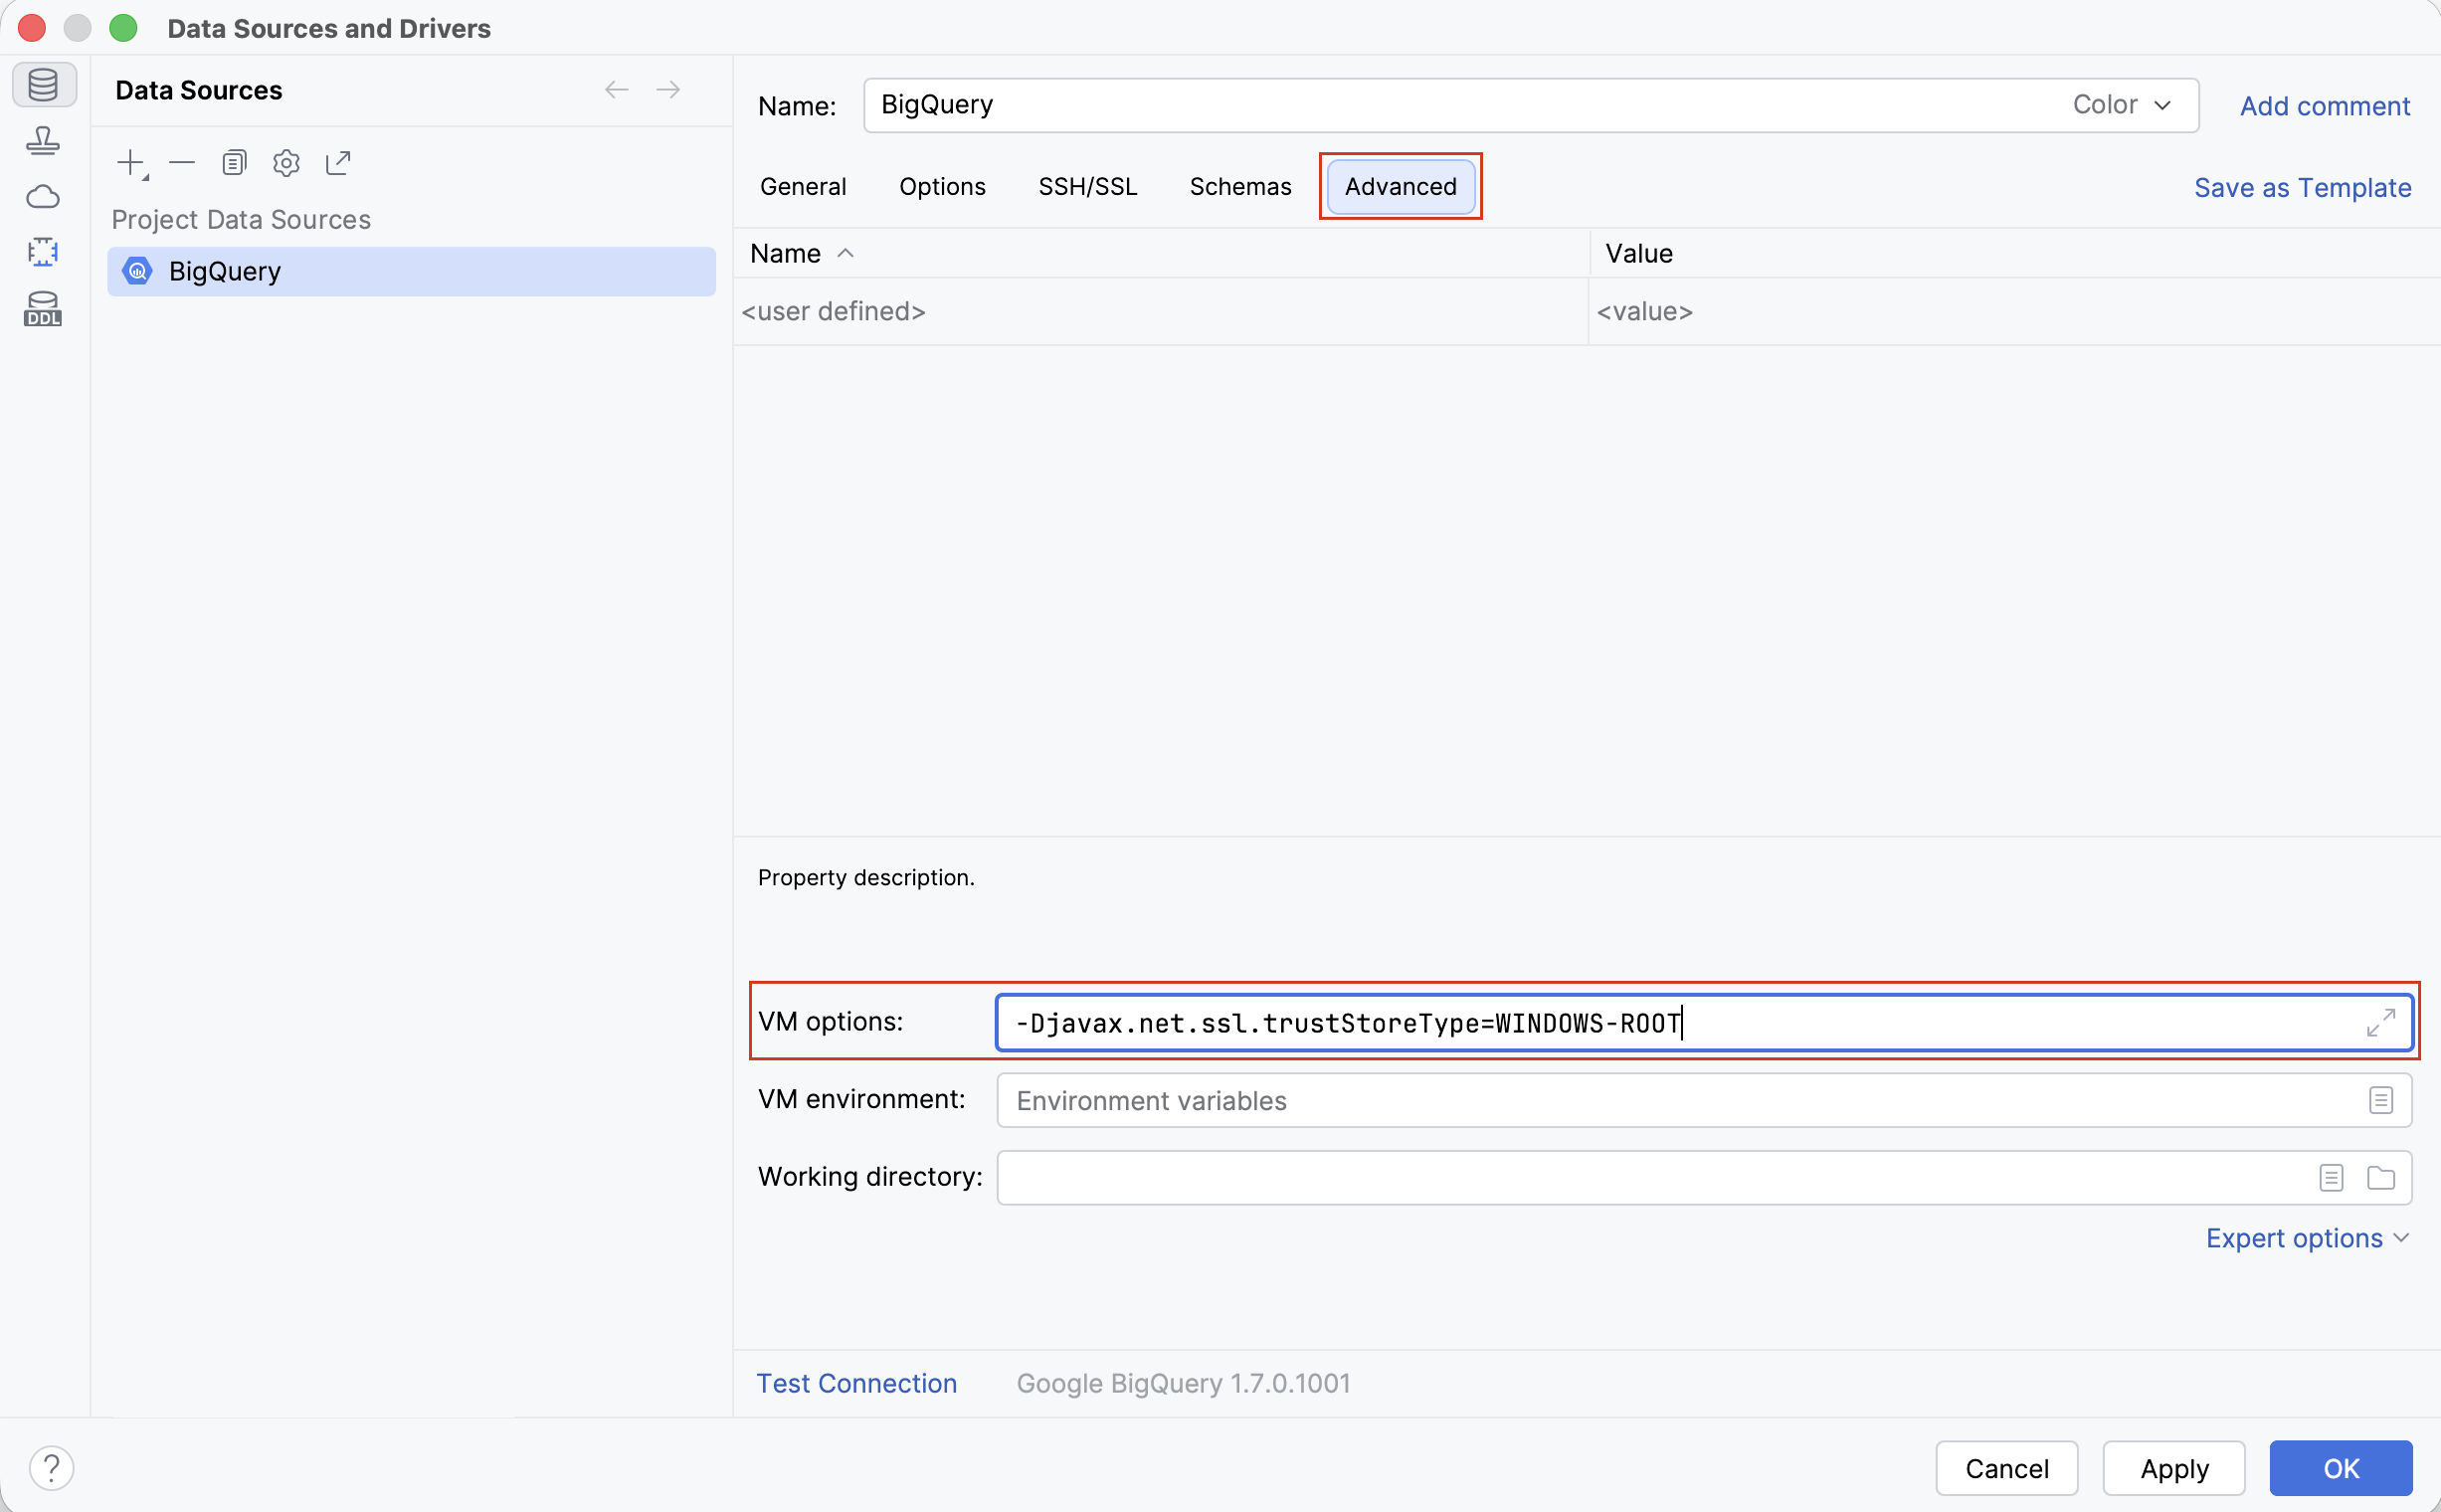Screen dimensions: 2441x1512
Task: Switch to the General tab
Action: [803, 186]
